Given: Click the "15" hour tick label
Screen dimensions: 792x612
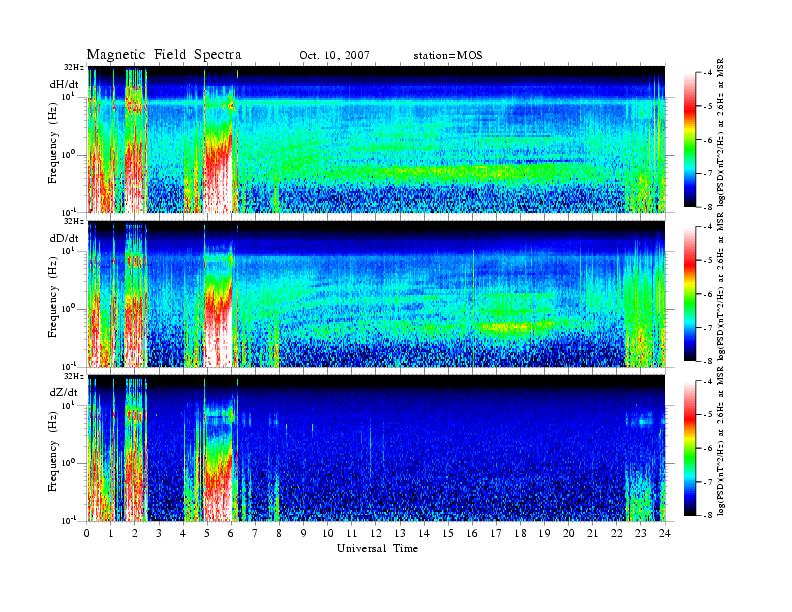Looking at the screenshot, I should point(448,533).
